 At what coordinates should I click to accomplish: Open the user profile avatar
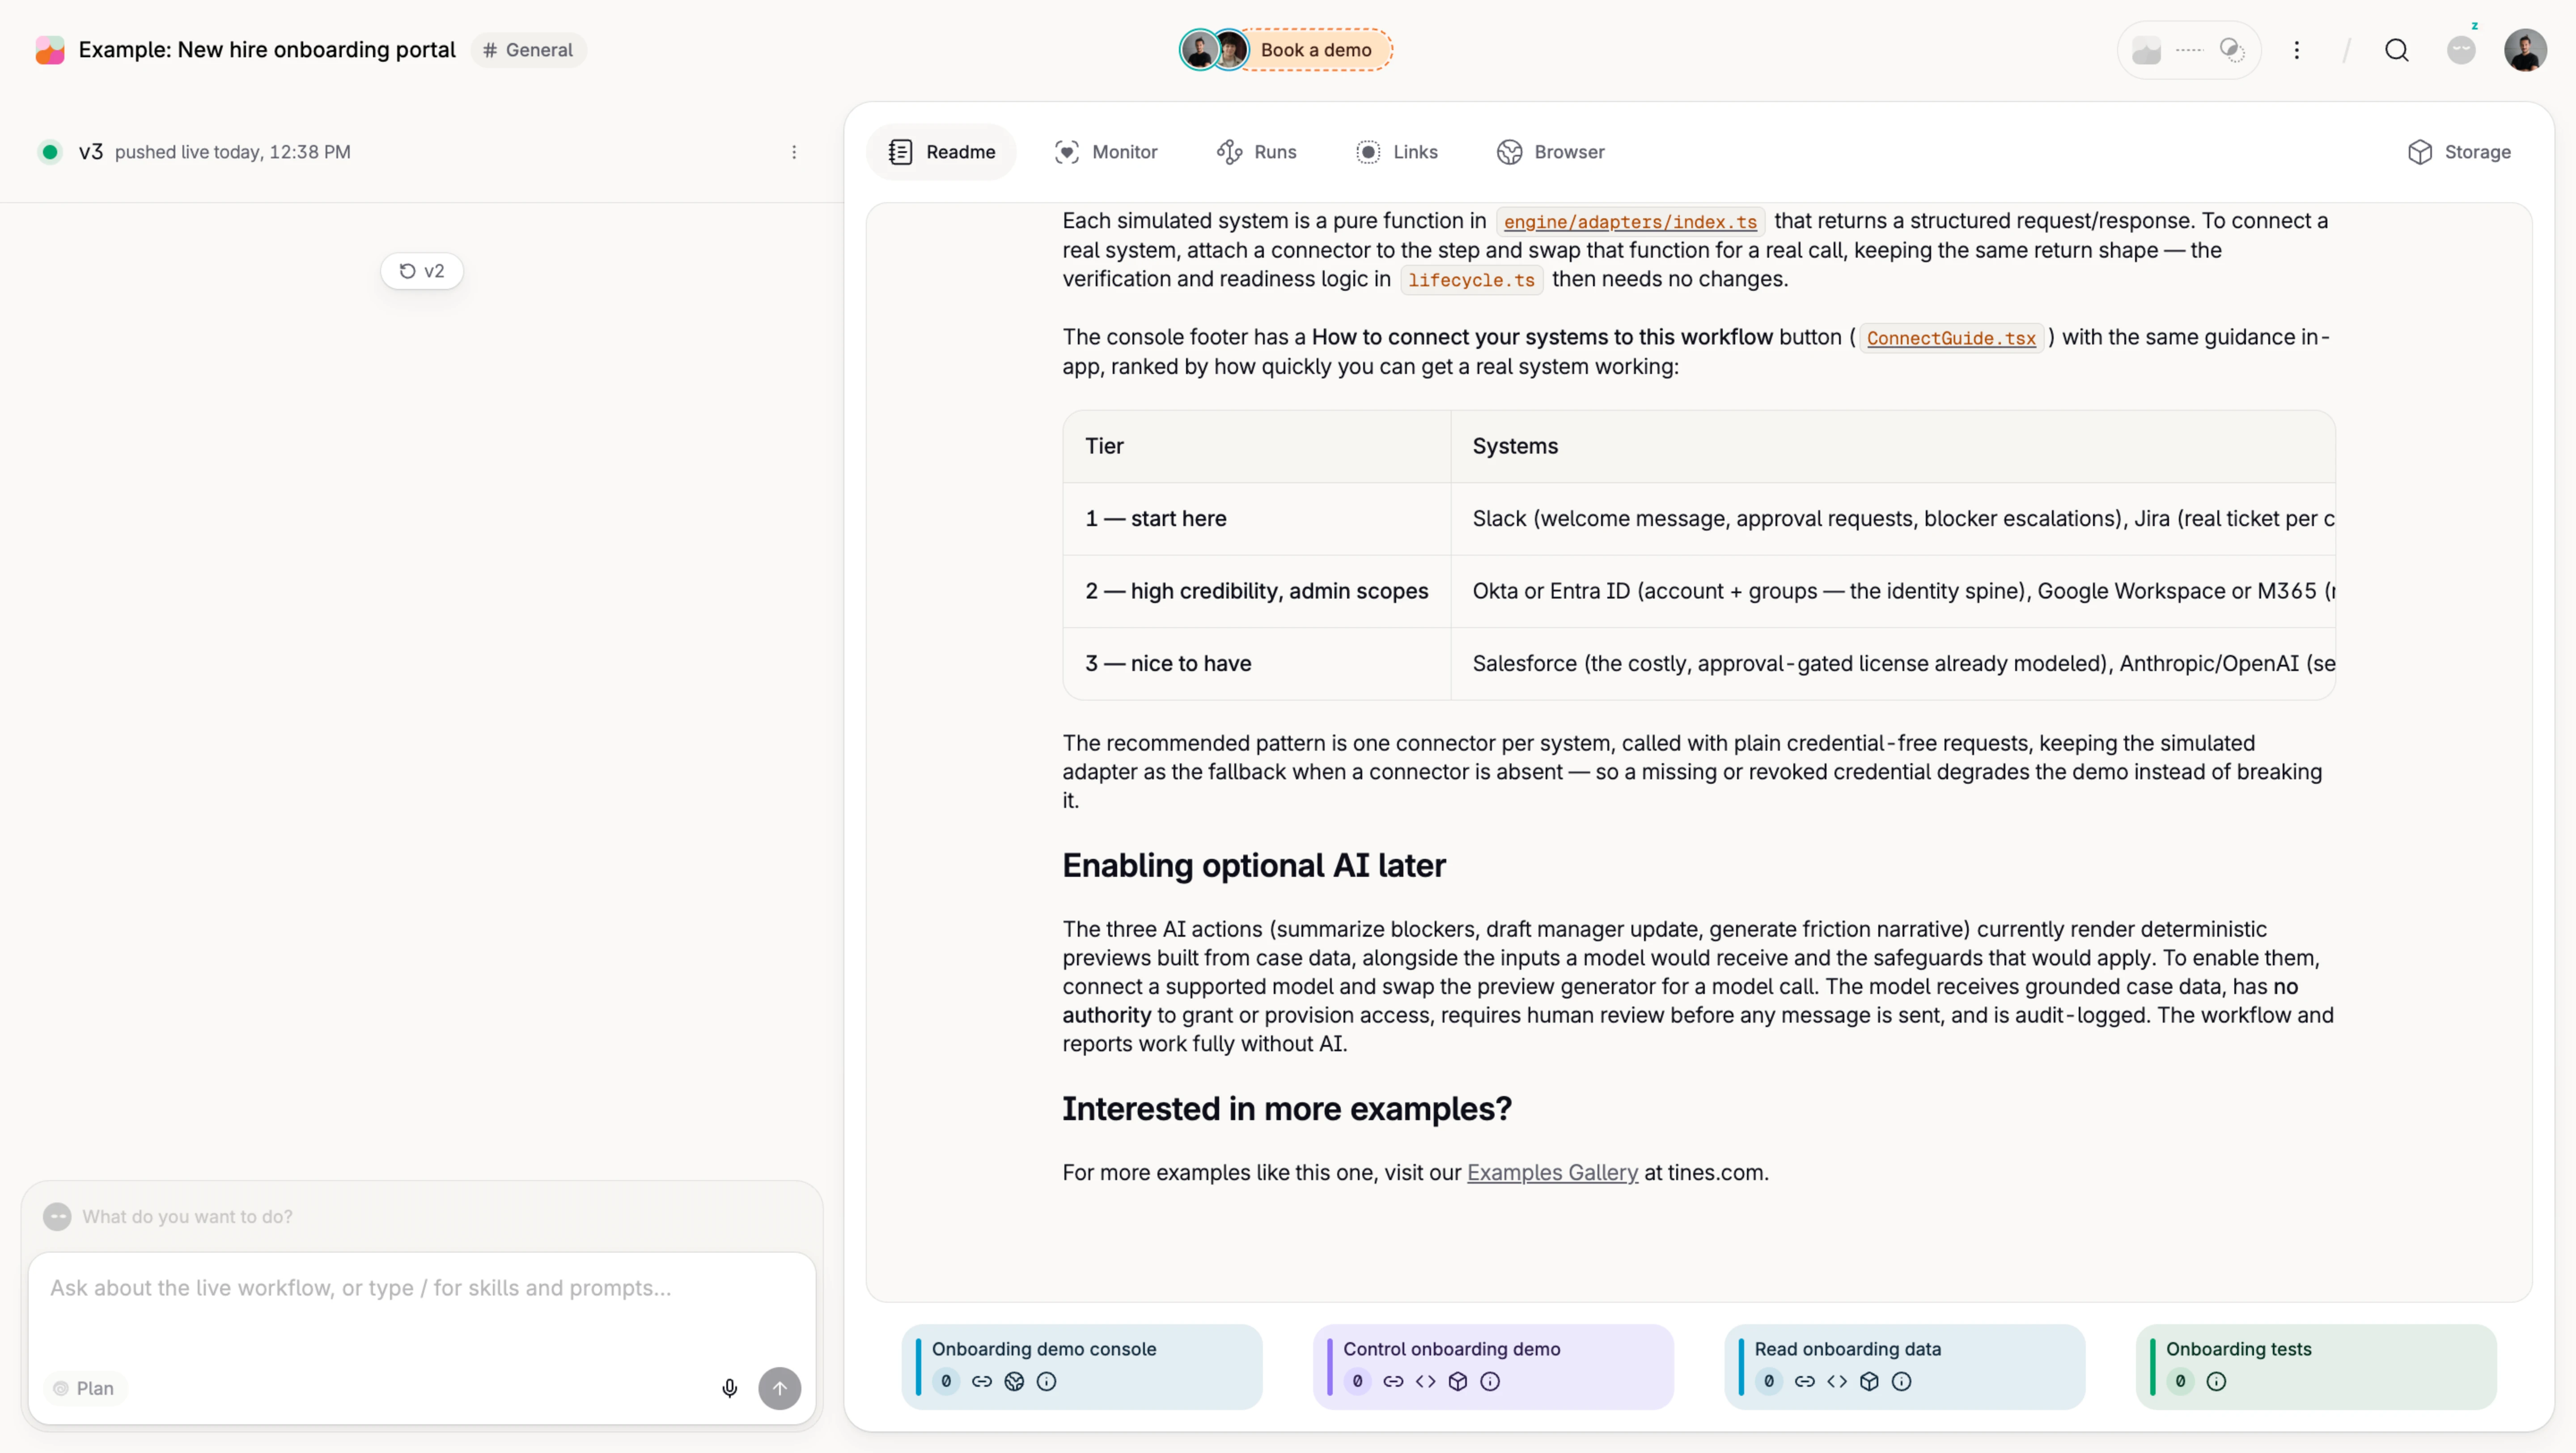(2525, 50)
